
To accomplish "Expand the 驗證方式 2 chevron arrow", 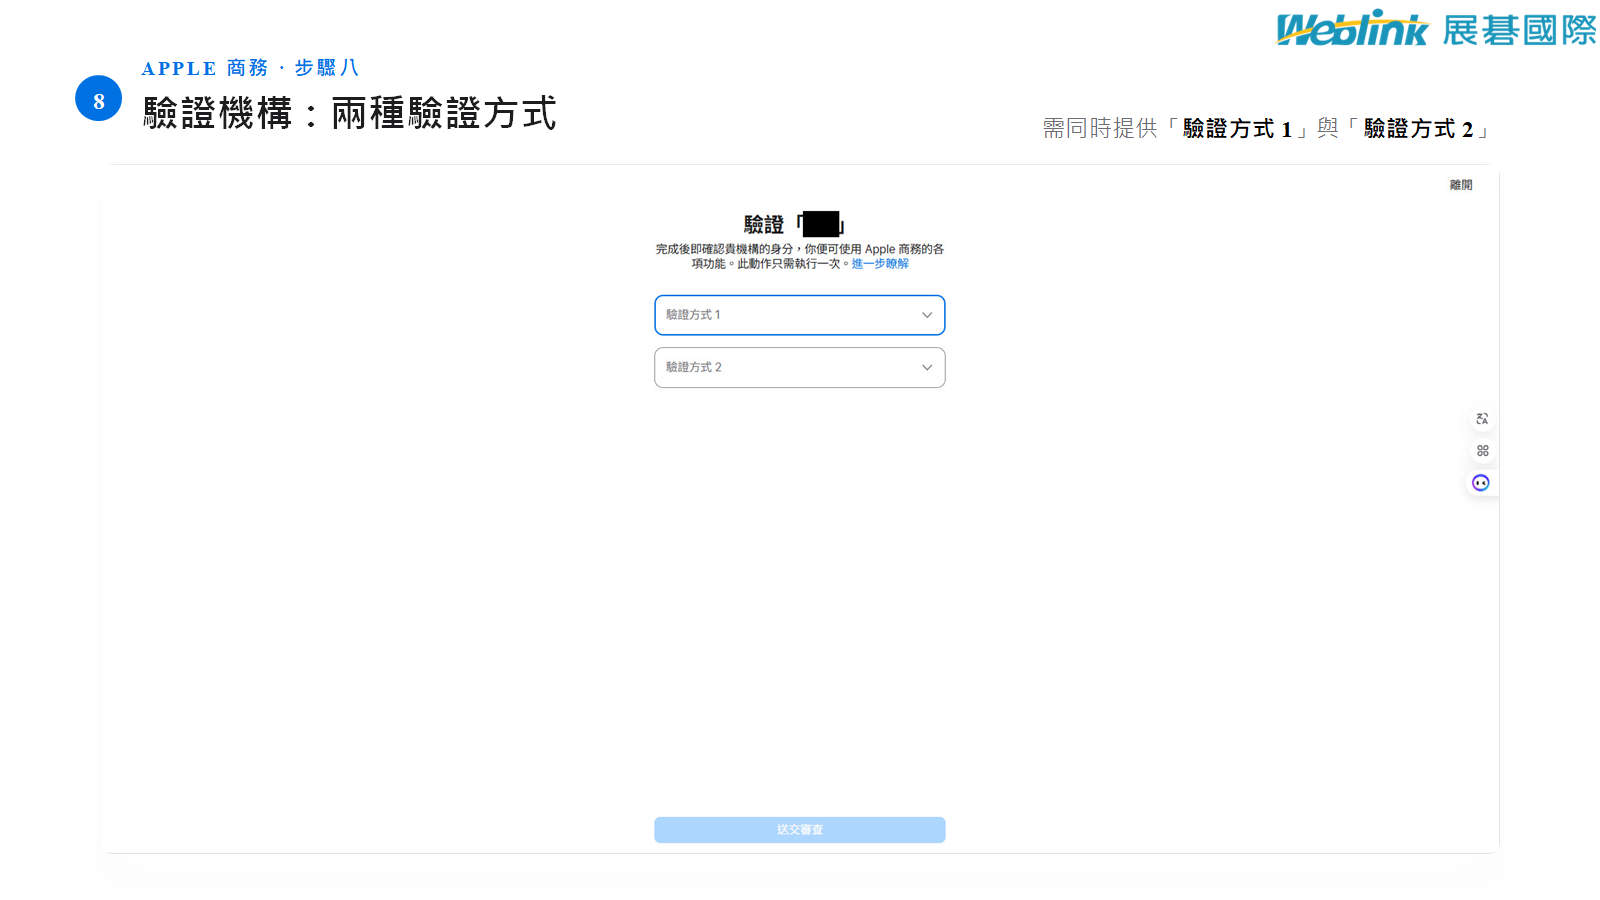I will coord(927,368).
